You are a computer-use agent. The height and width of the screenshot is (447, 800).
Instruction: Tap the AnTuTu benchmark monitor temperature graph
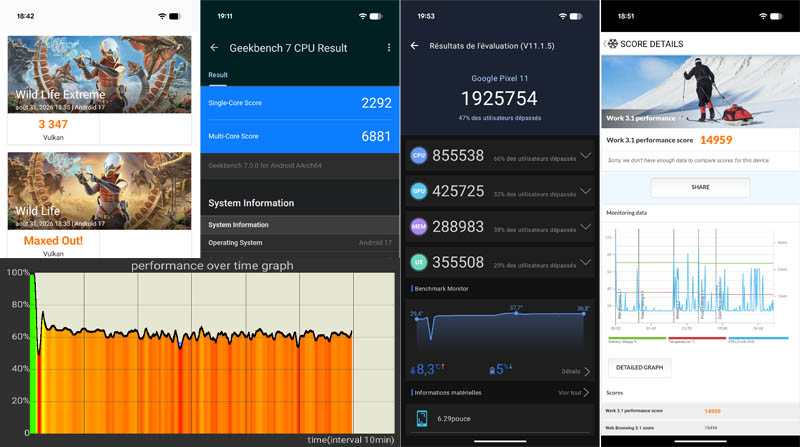(500, 327)
